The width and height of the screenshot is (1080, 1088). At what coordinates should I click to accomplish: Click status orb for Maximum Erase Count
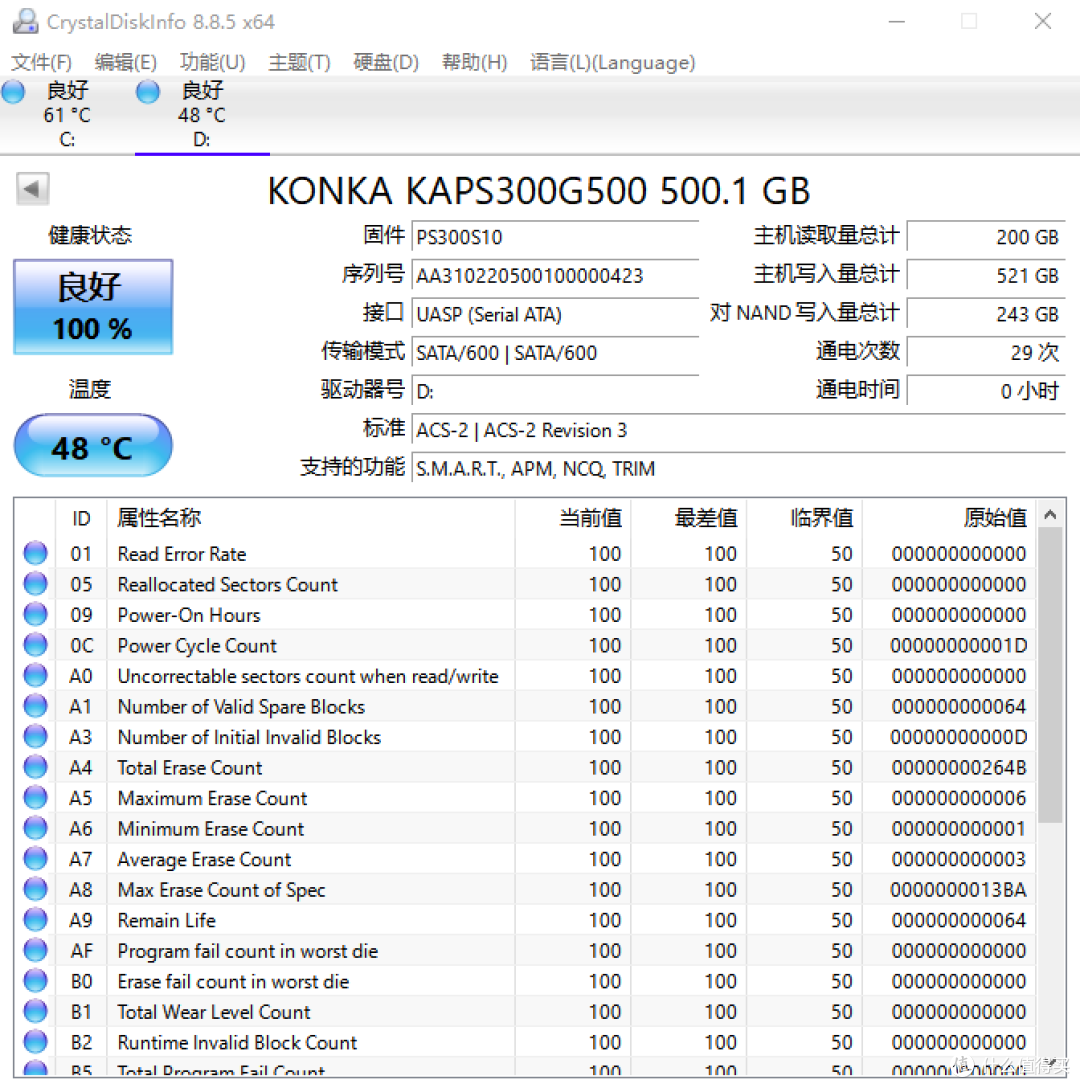coord(35,797)
